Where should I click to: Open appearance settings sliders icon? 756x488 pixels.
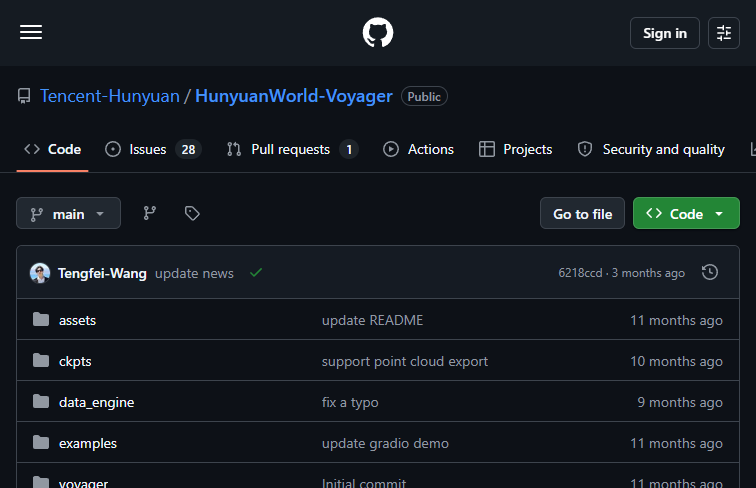click(724, 33)
